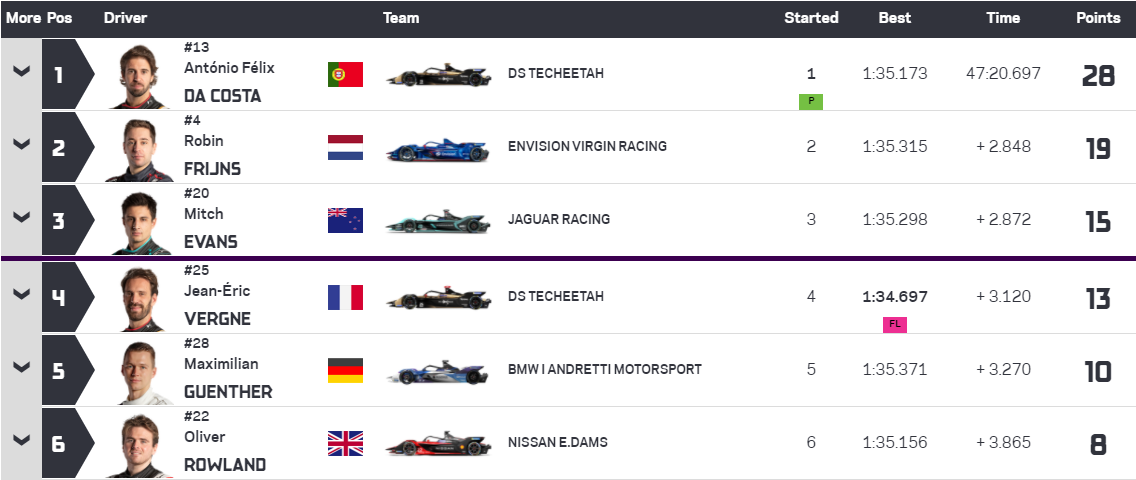Click the Nissan e.dams car image
Viewport: 1136px width, 480px height.
tap(438, 444)
